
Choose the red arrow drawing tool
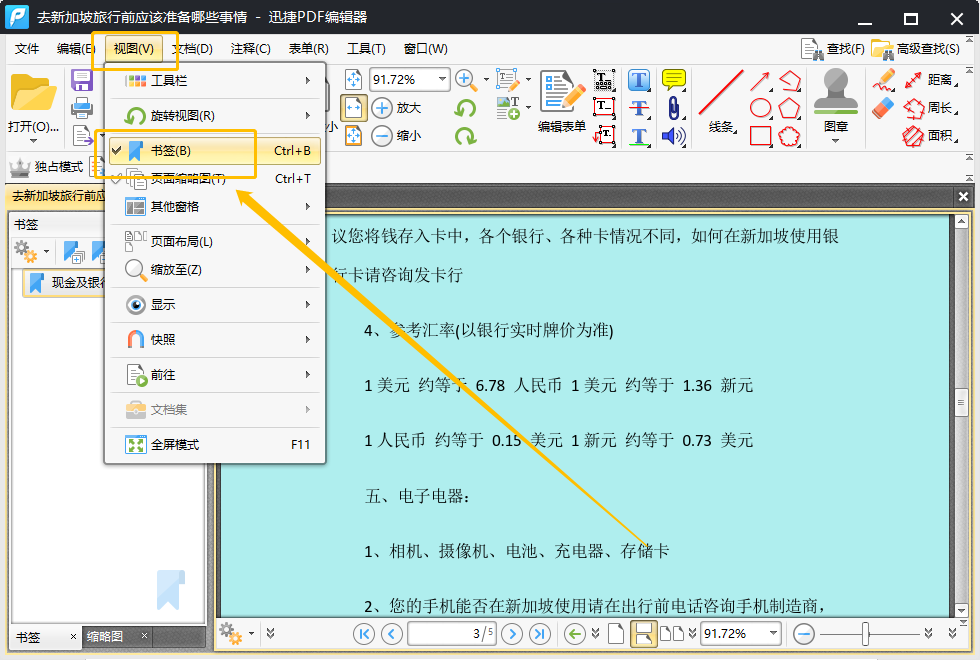click(760, 80)
